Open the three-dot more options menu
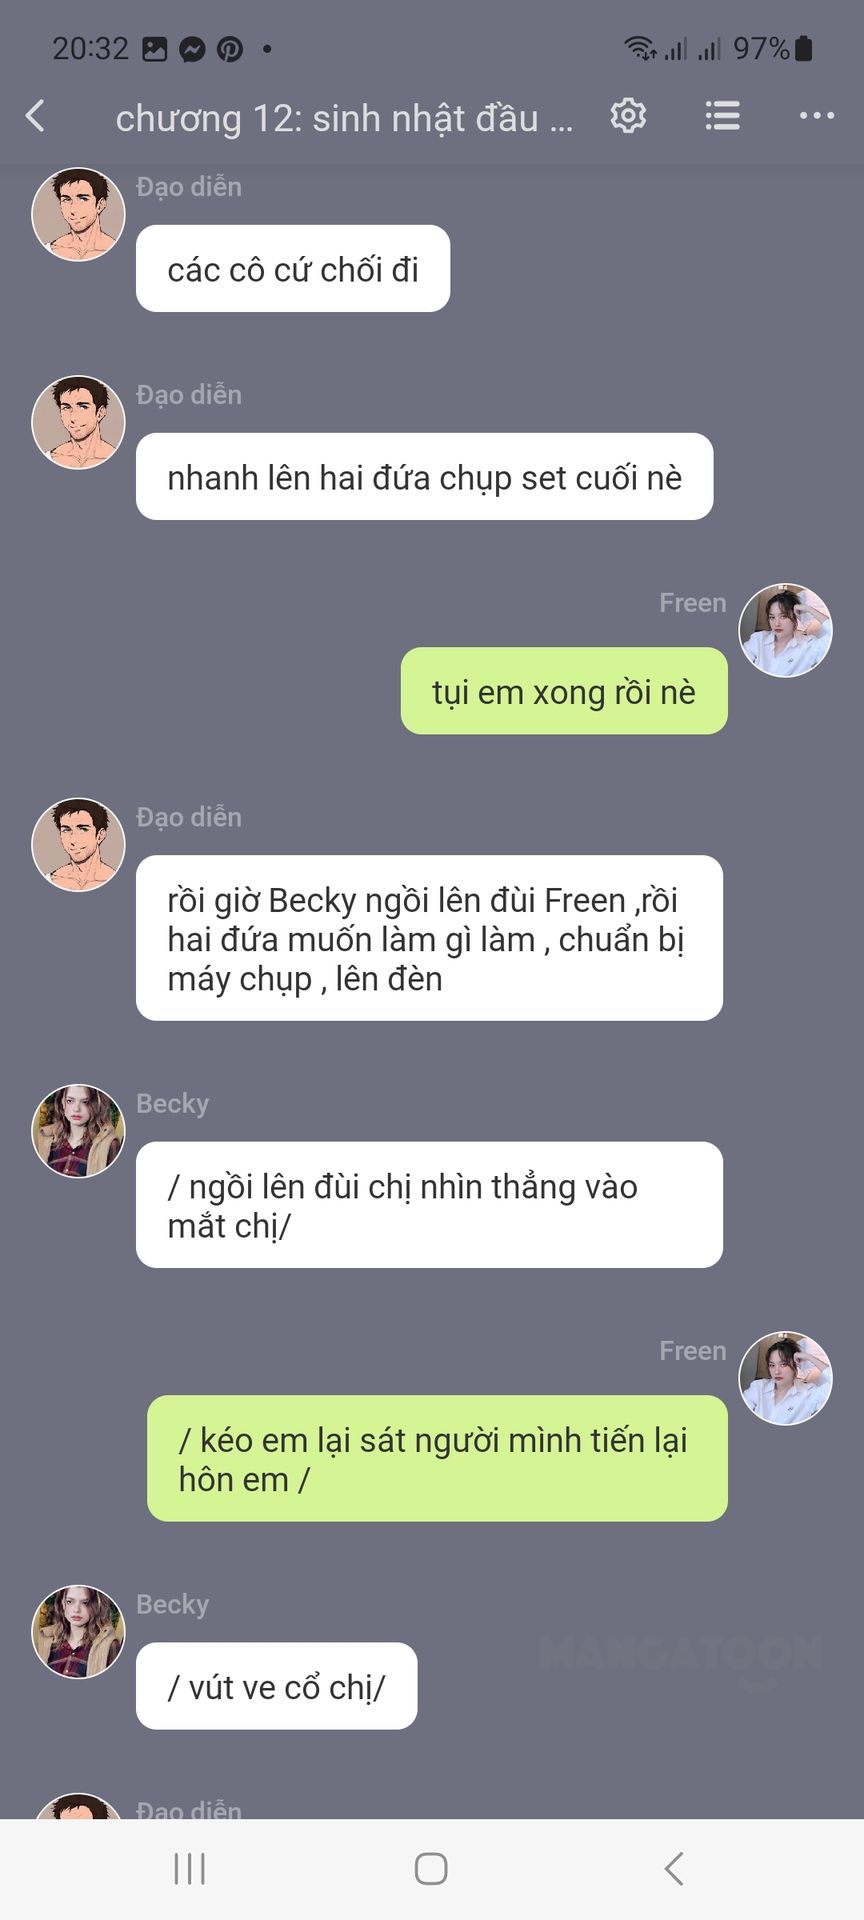The image size is (864, 1920). coord(816,116)
